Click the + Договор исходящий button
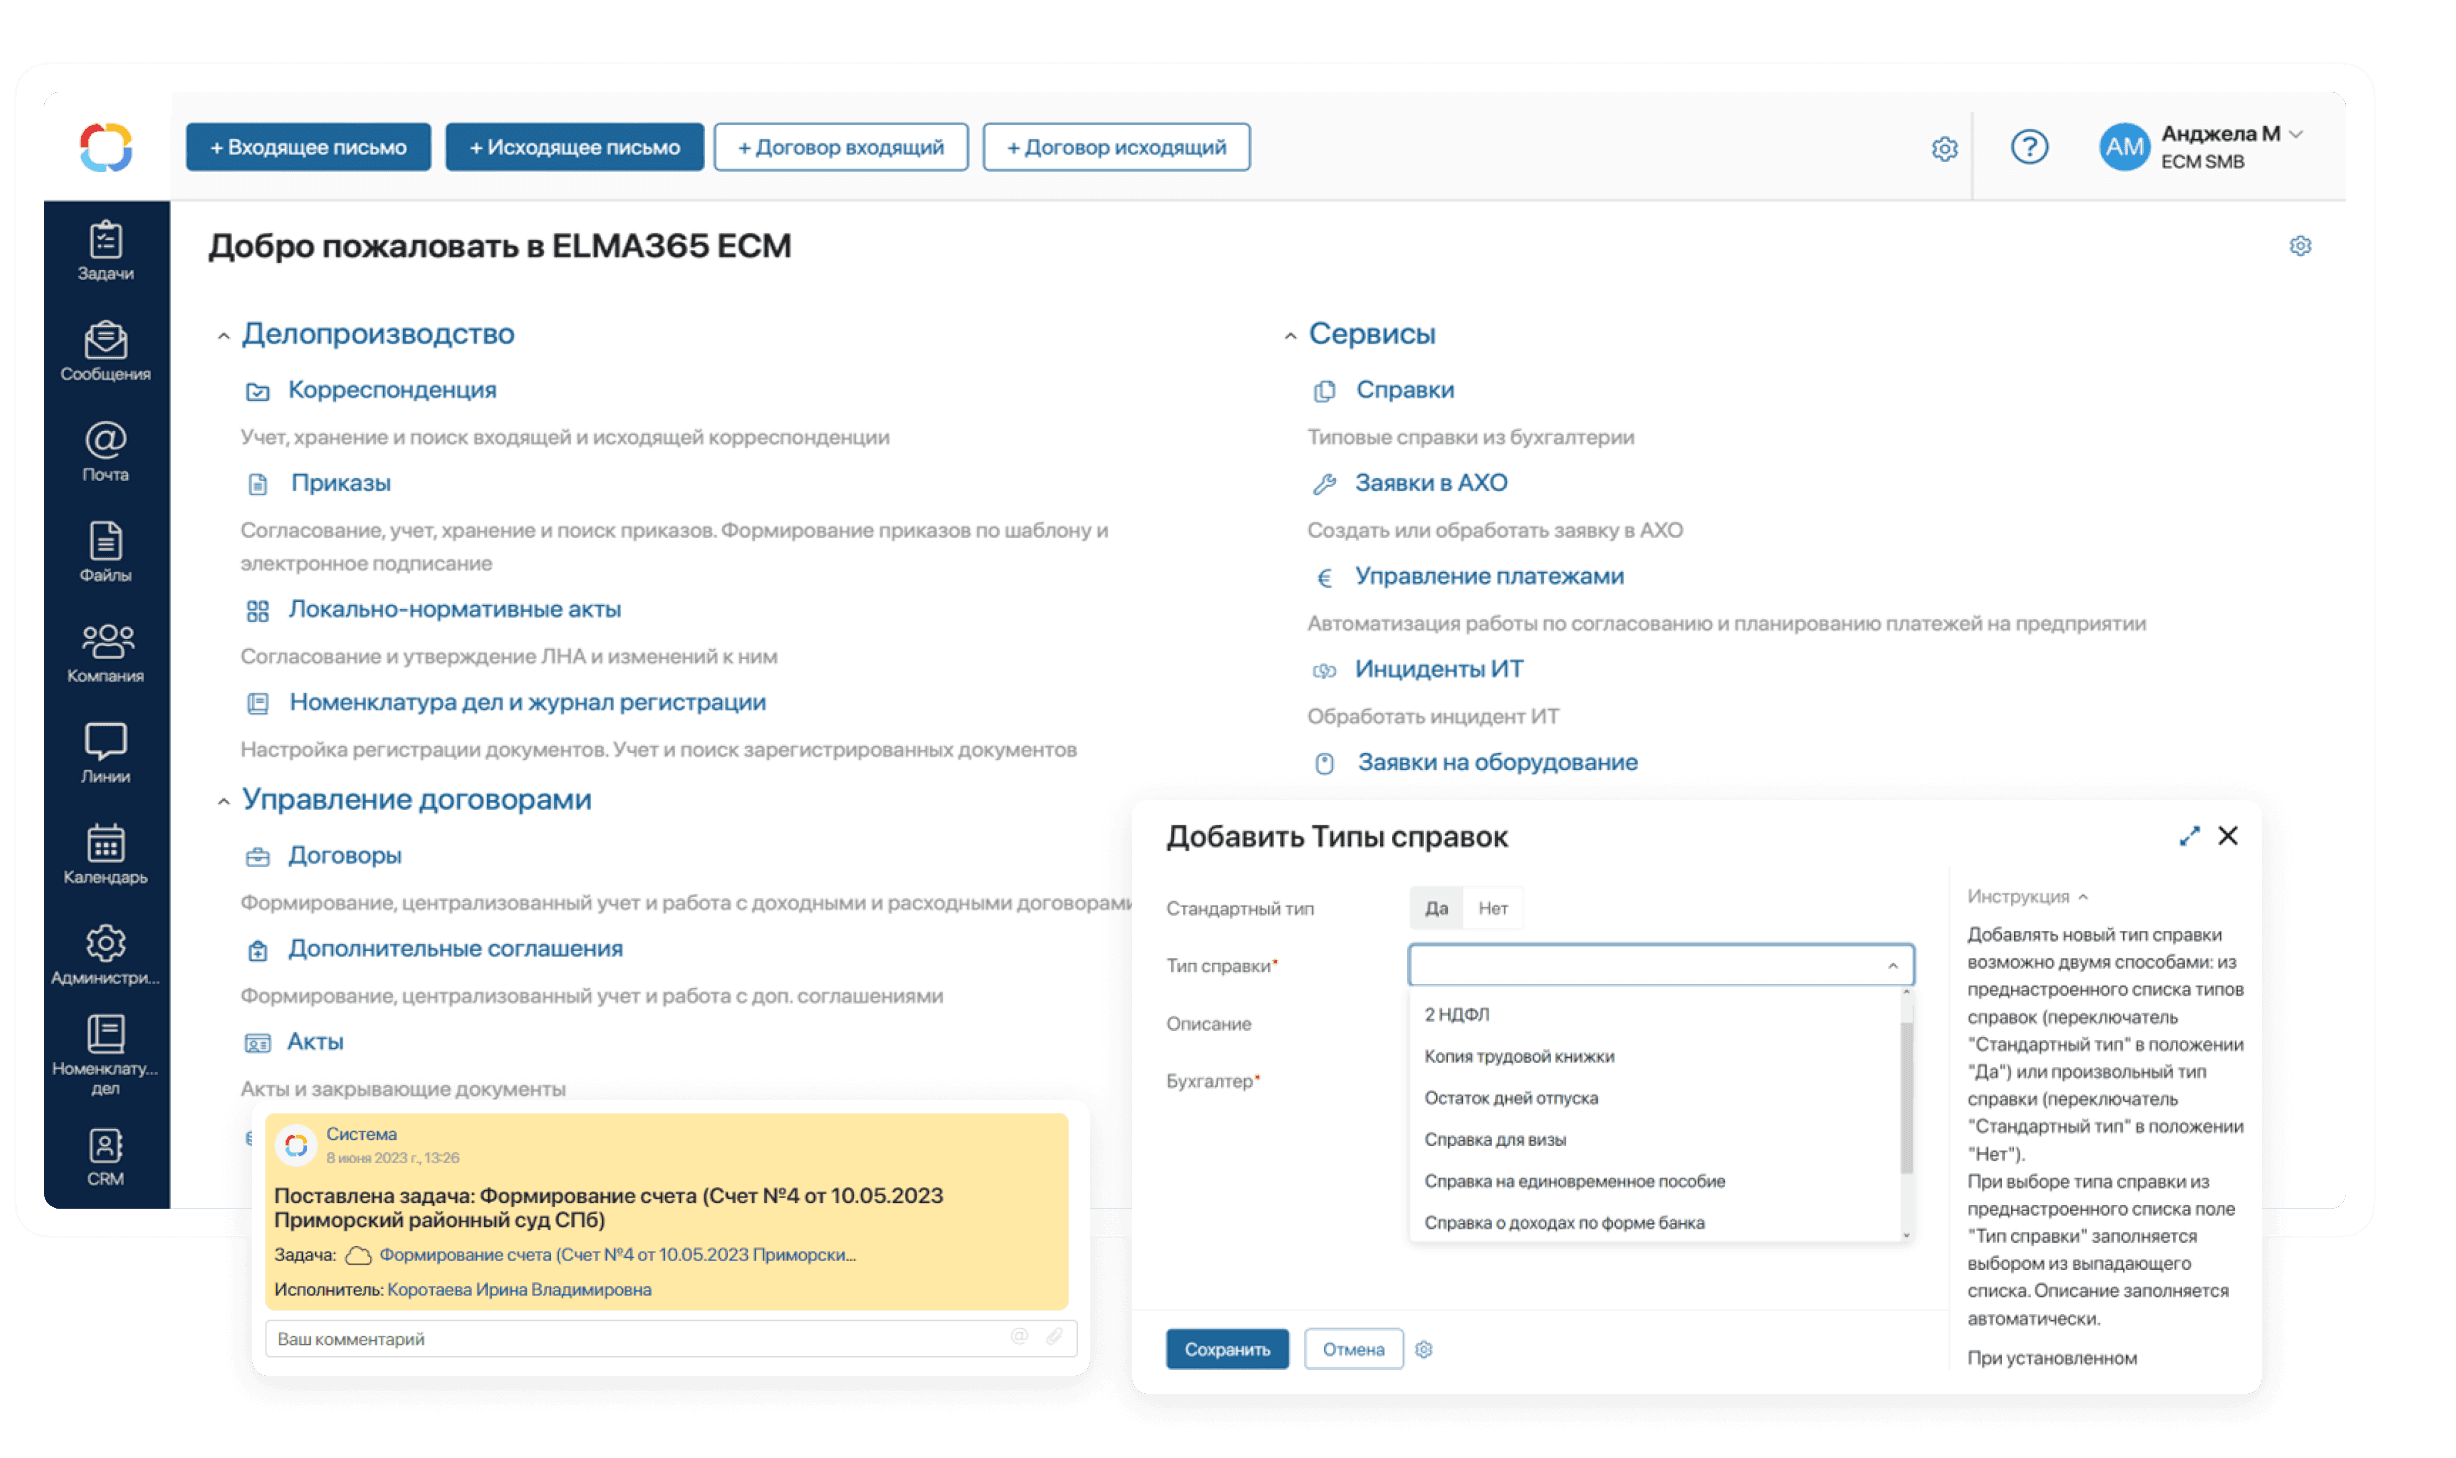Image resolution: width=2456 pixels, height=1458 pixels. pyautogui.click(x=1116, y=147)
